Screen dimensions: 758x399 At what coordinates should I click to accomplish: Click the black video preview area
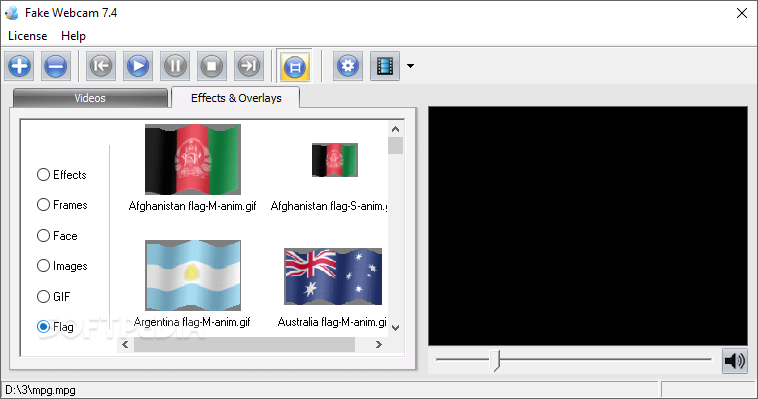(588, 226)
